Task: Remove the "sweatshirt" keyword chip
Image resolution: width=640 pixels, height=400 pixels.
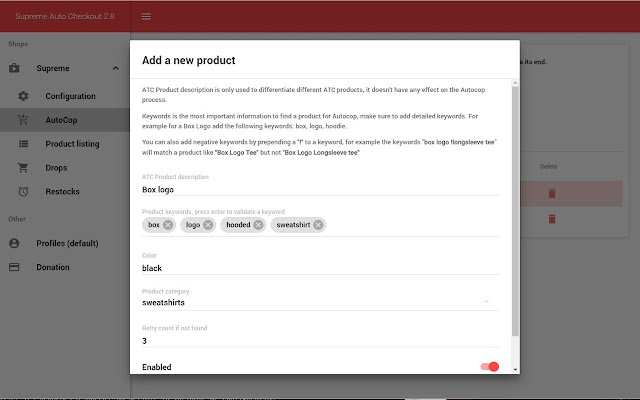Action: pos(318,225)
